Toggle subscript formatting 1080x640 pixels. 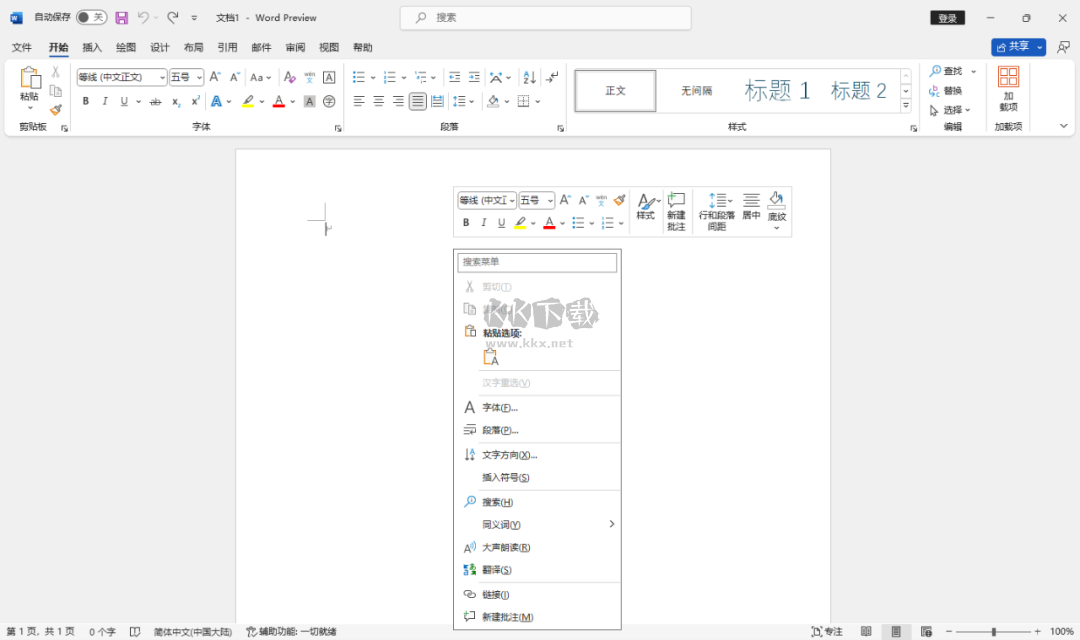[176, 100]
